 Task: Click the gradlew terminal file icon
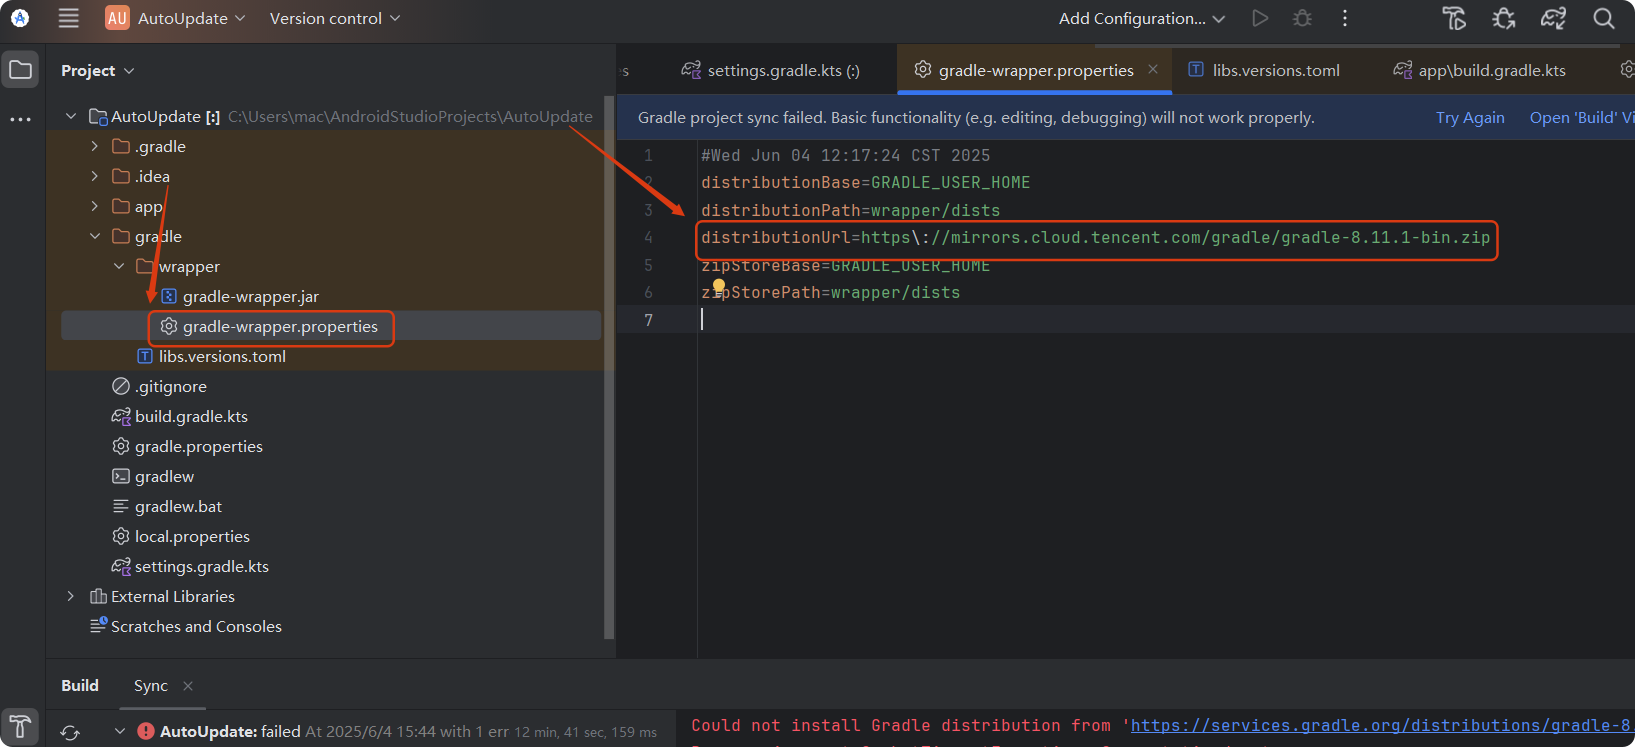click(121, 476)
